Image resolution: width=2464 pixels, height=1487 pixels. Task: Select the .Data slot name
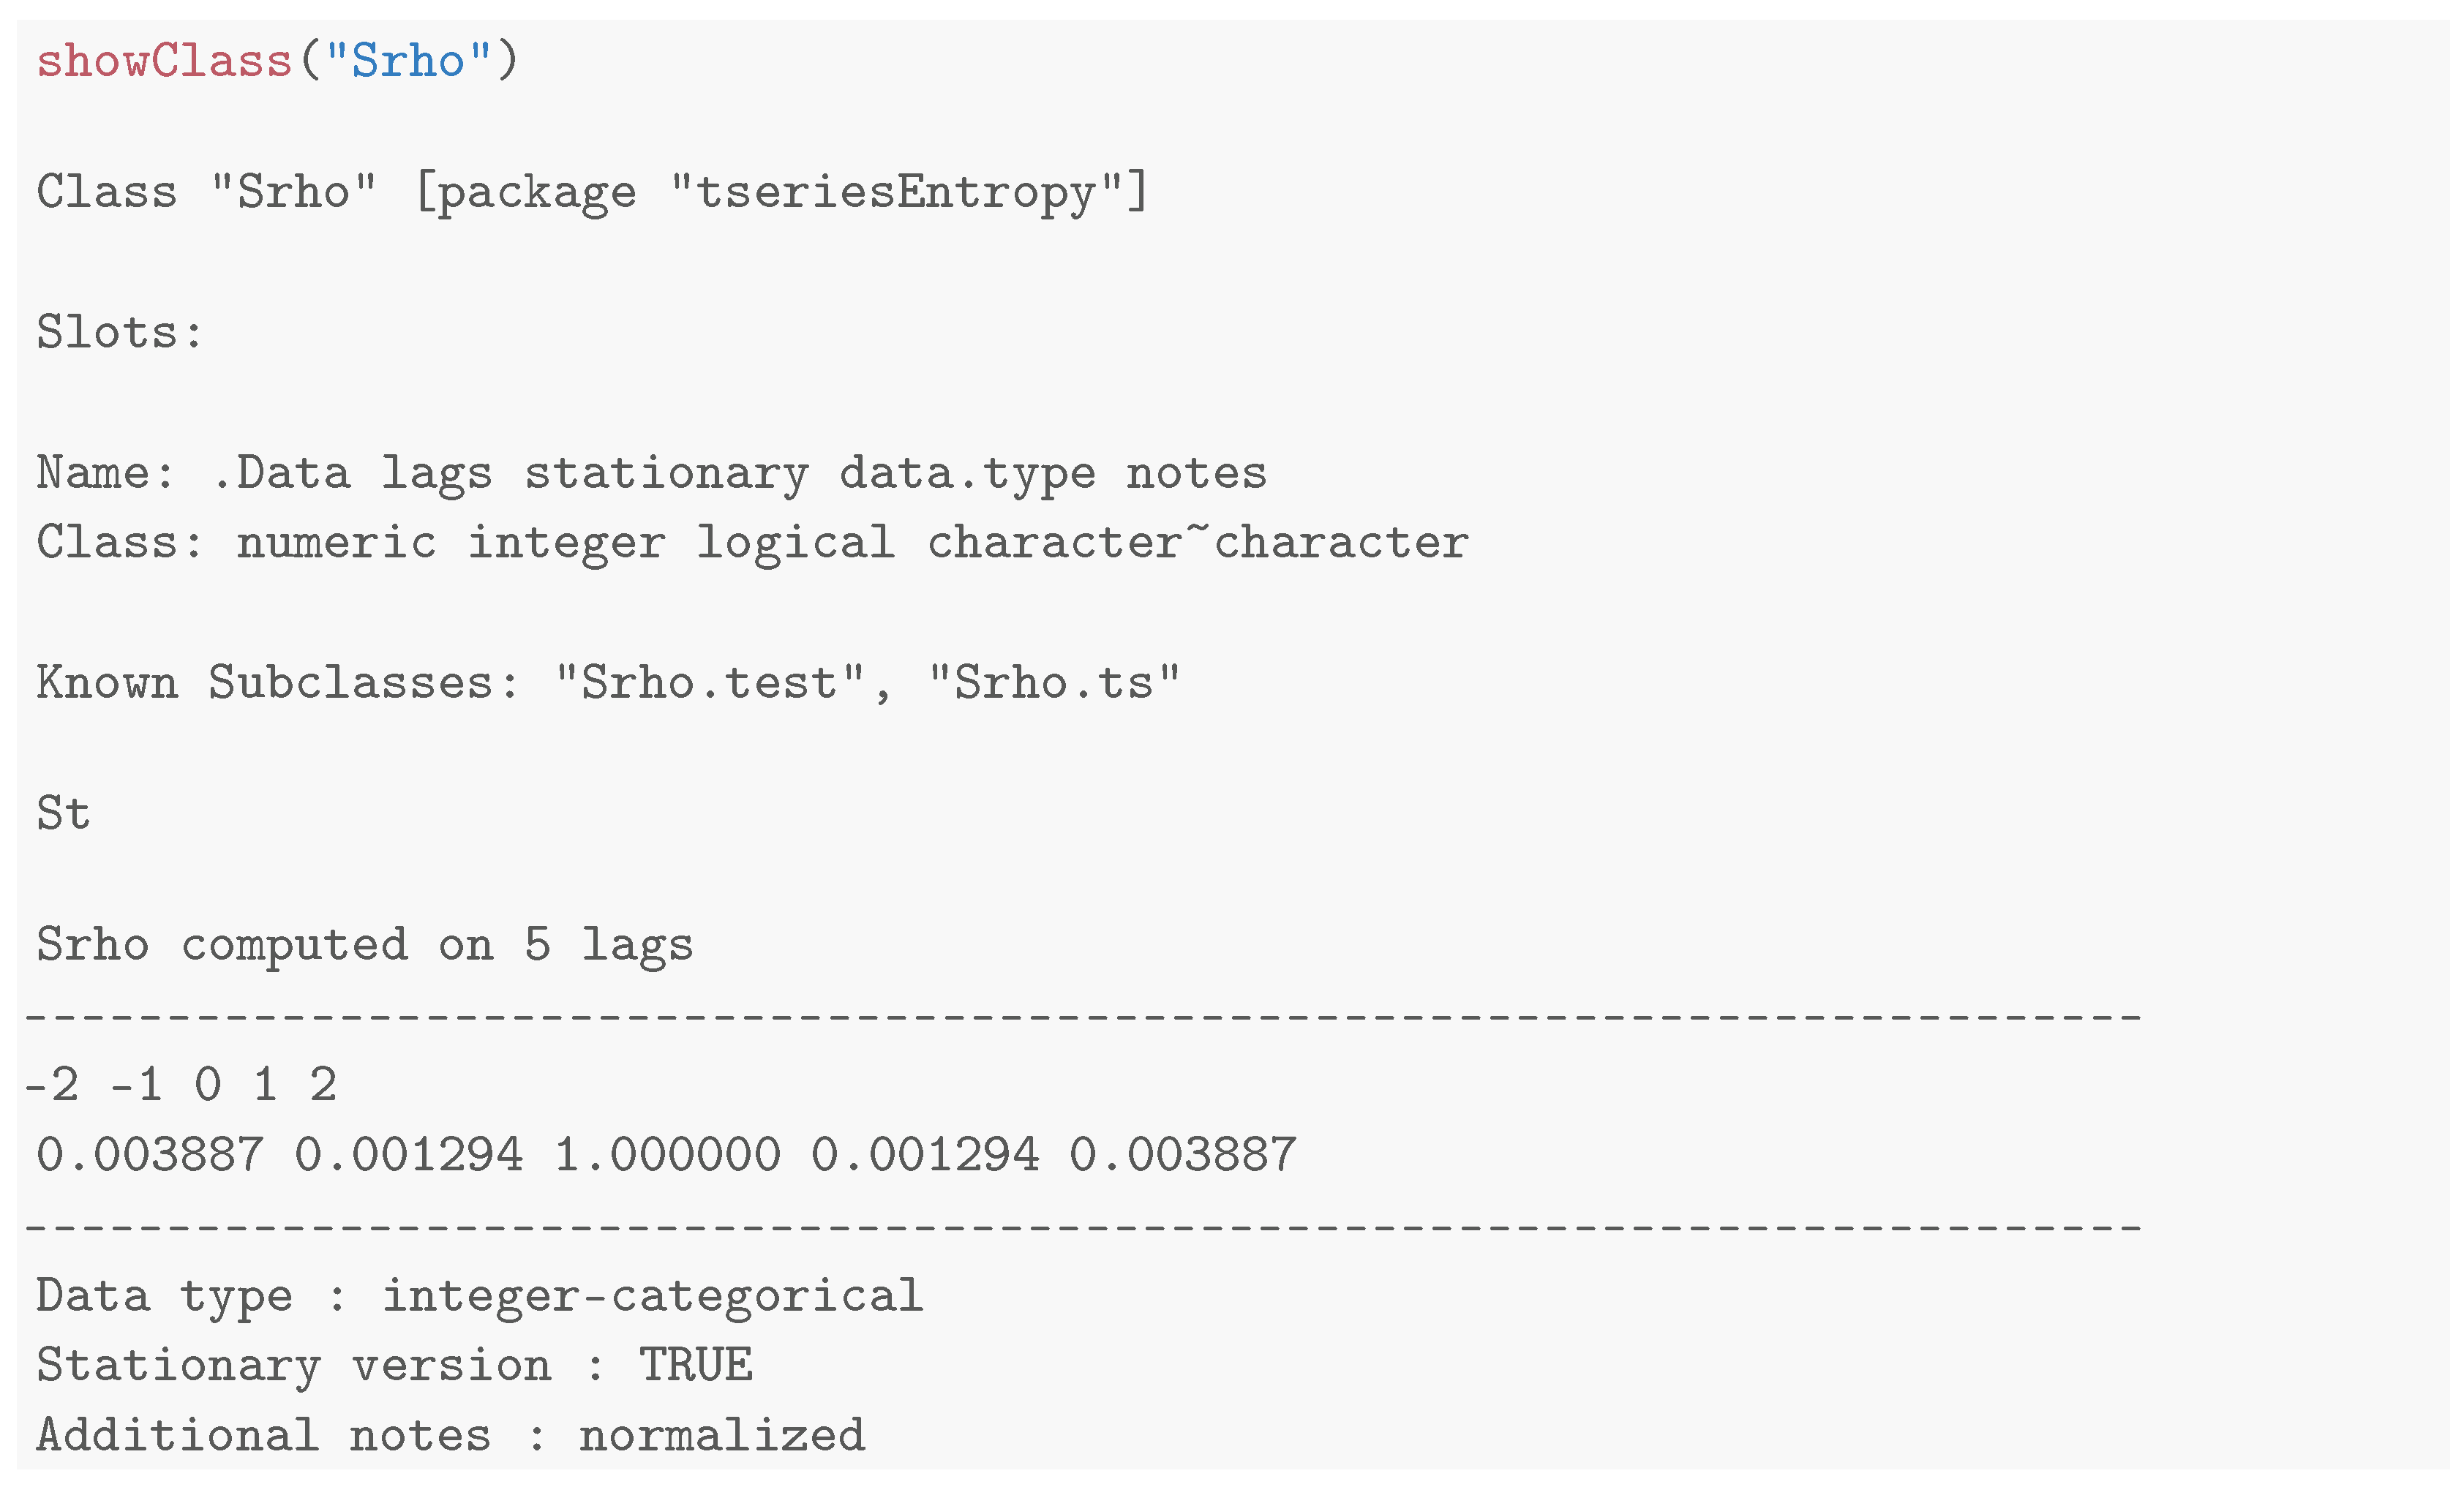point(281,473)
